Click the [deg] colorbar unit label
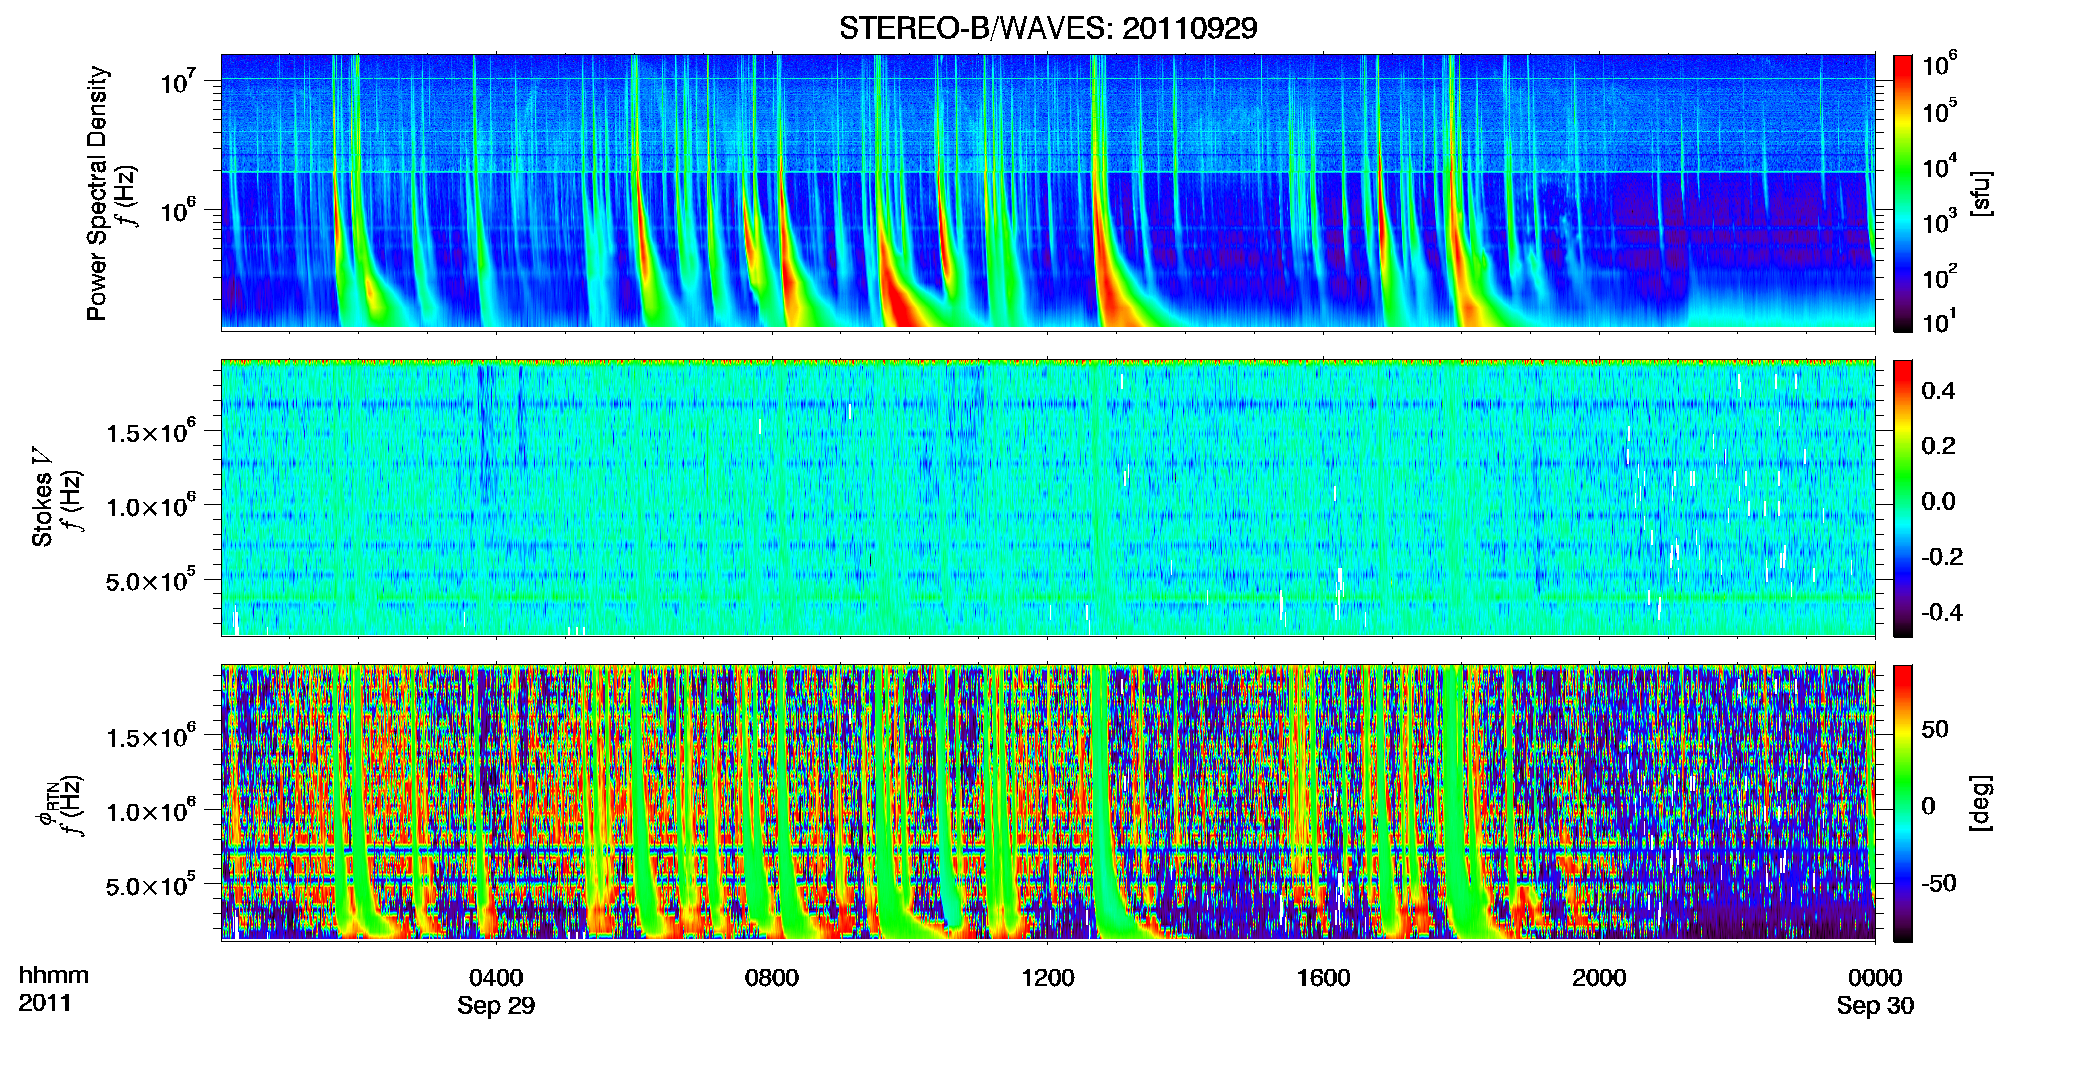 [x=1981, y=803]
